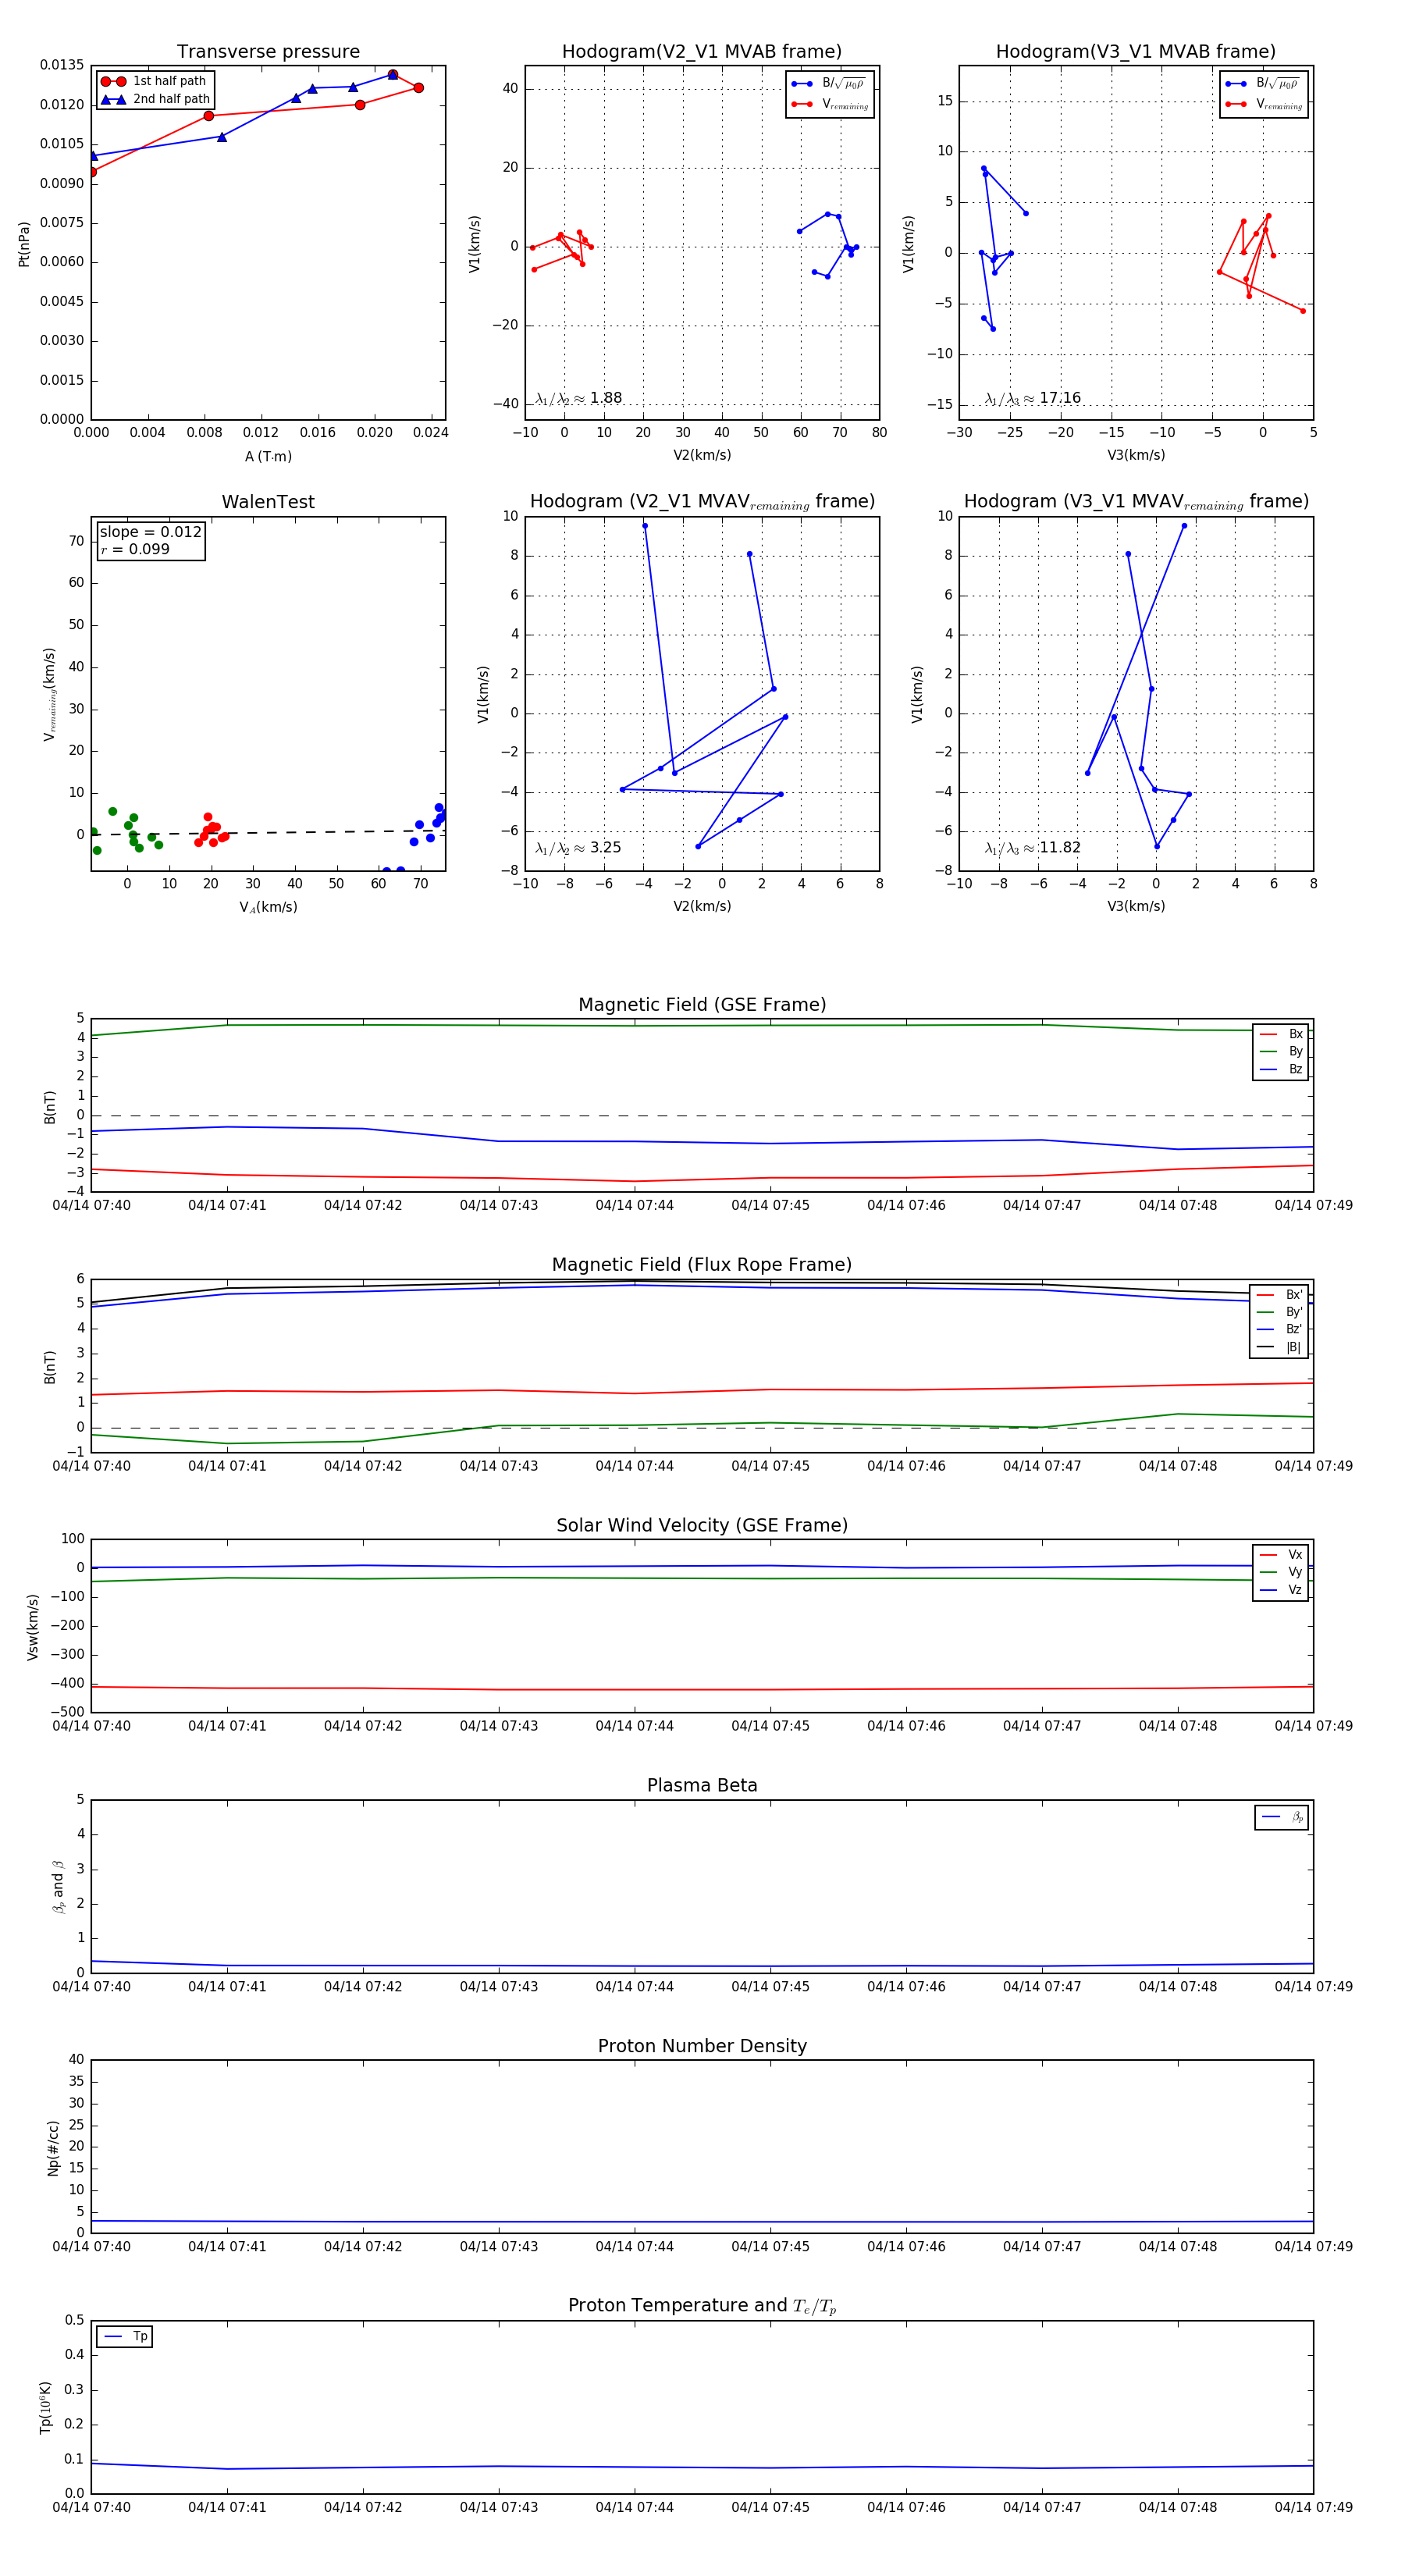This screenshot has height=2576, width=1405.
Task: Click the λ1/λ2 ≈ 3.25 eigenvalue ratio
Action: (x=578, y=848)
